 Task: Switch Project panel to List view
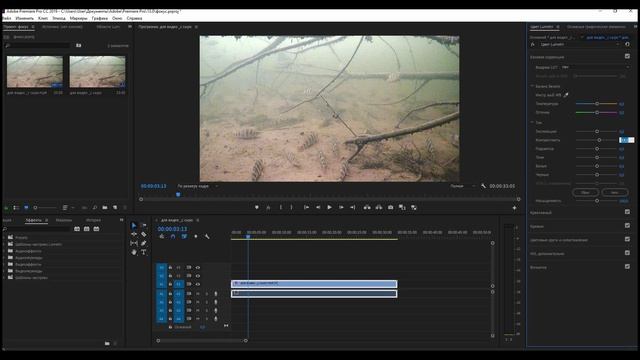[16, 208]
